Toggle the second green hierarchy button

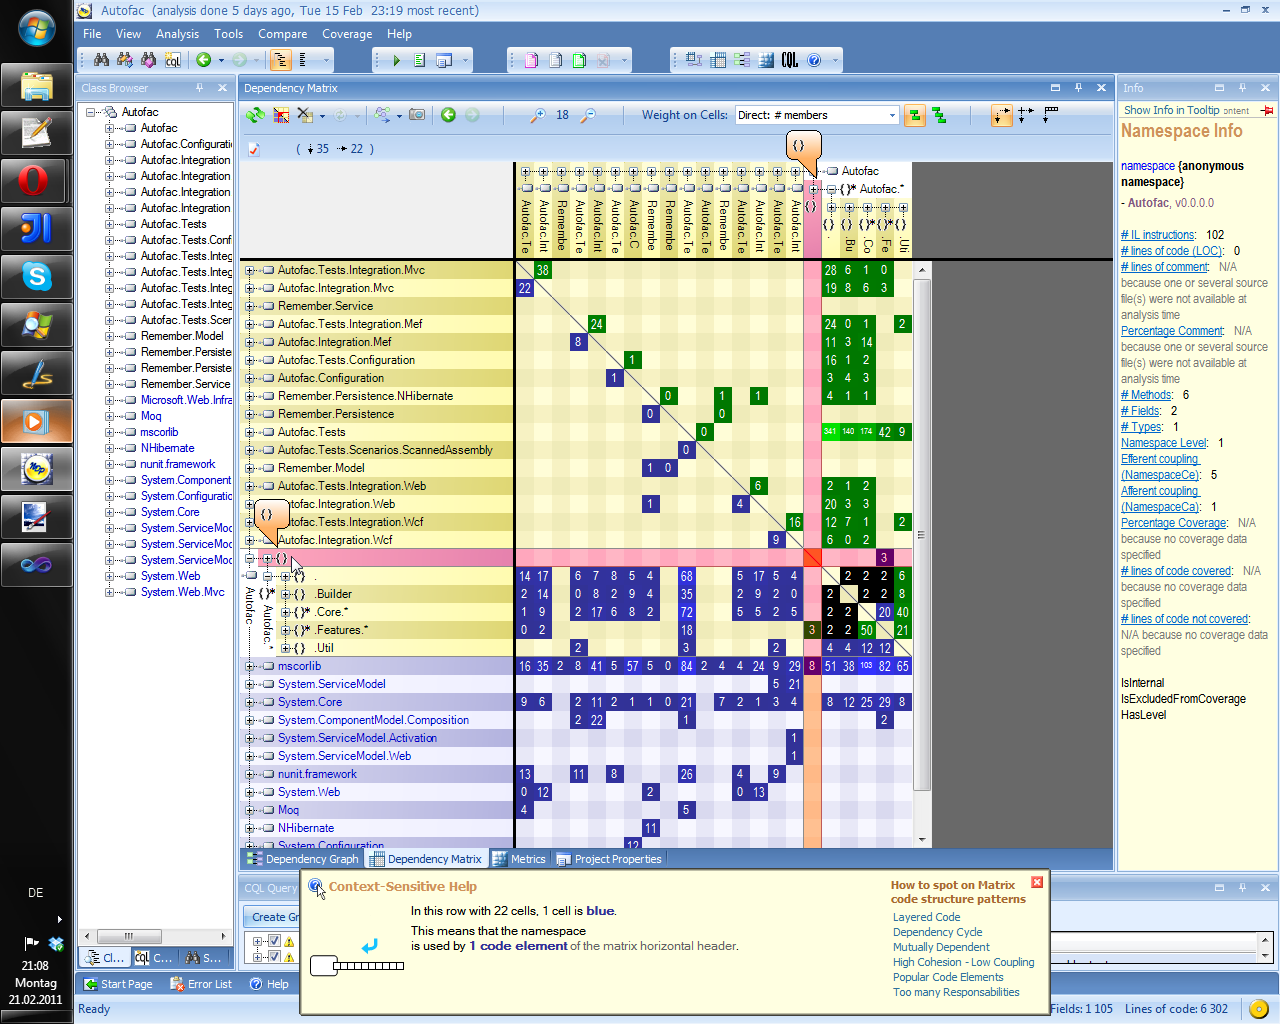[939, 115]
